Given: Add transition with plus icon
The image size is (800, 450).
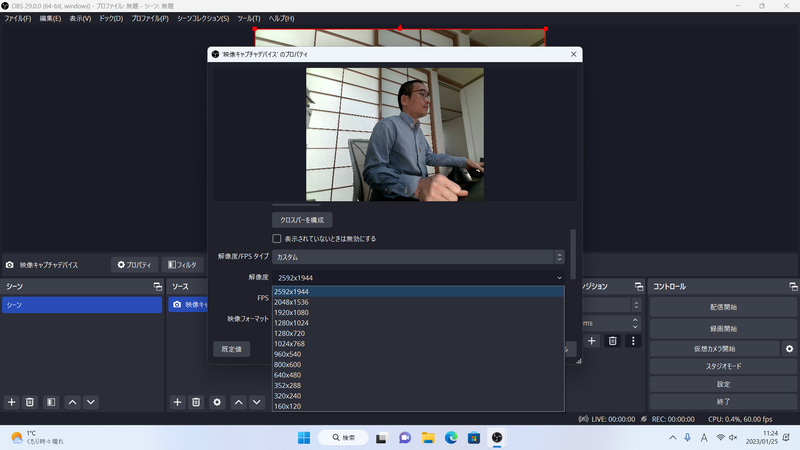Looking at the screenshot, I should coord(591,341).
